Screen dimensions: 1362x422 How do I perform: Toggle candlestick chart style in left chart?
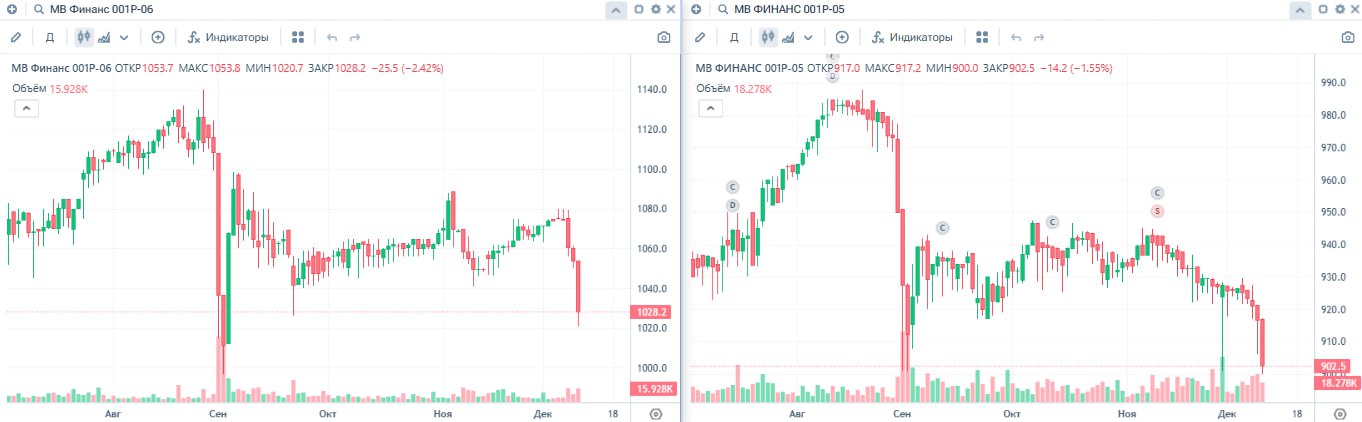(83, 37)
